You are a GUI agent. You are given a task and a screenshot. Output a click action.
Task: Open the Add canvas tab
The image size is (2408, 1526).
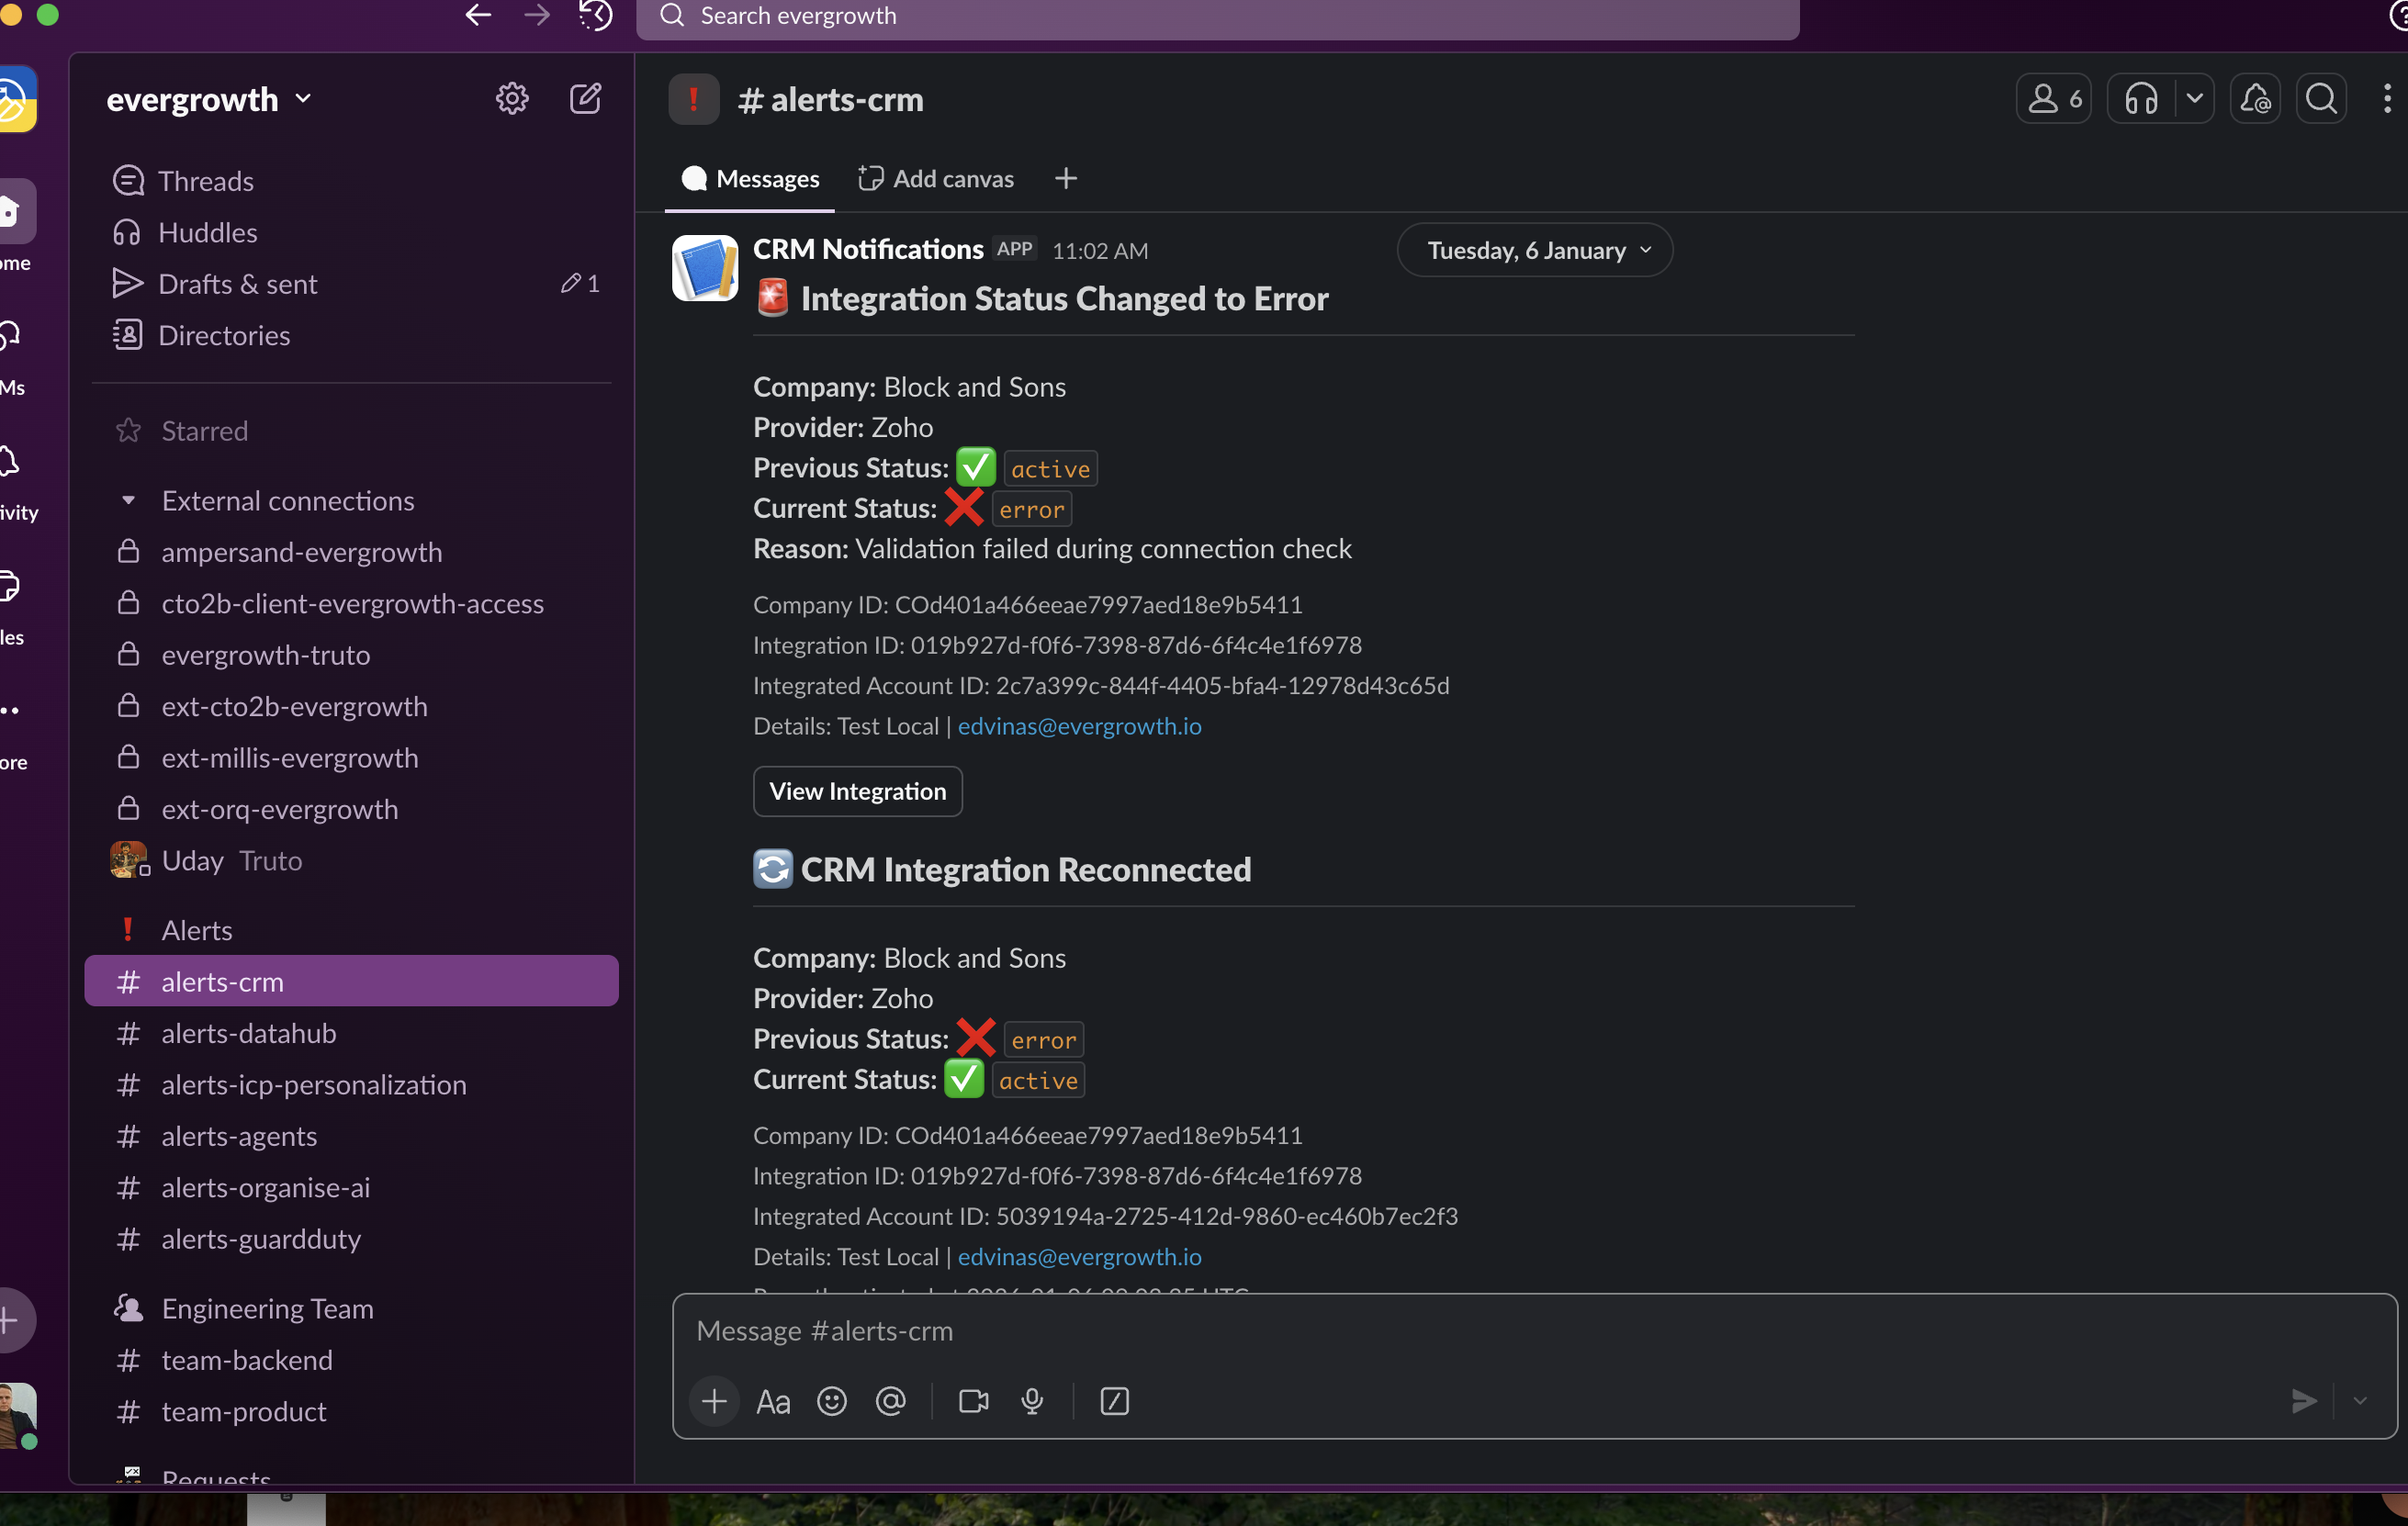pos(935,178)
